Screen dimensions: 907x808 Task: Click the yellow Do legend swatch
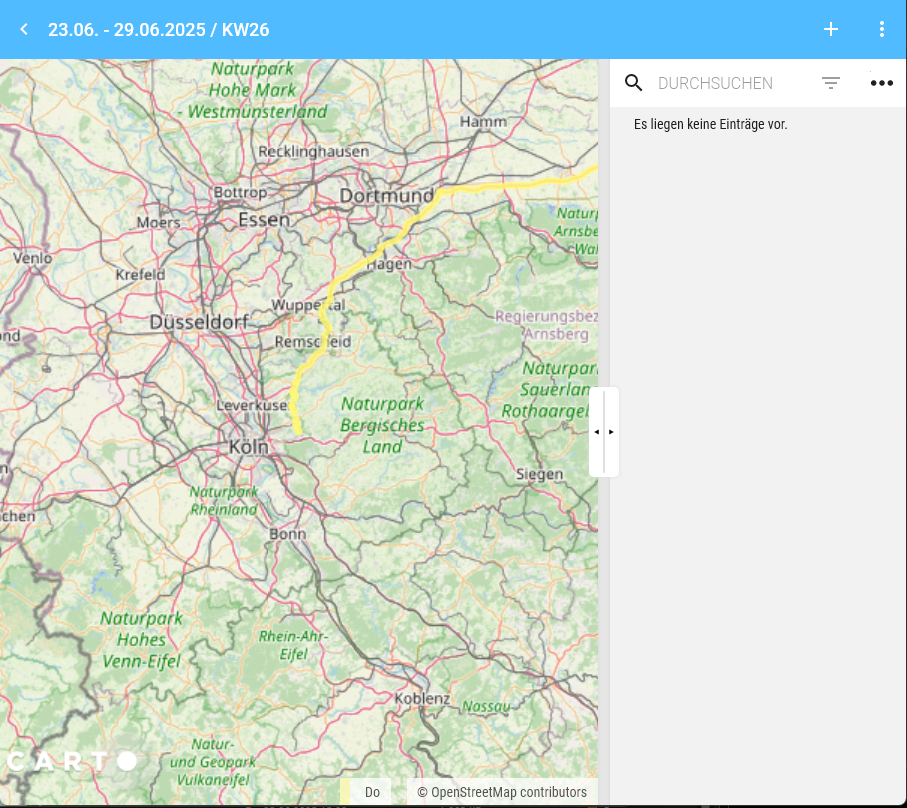345,792
